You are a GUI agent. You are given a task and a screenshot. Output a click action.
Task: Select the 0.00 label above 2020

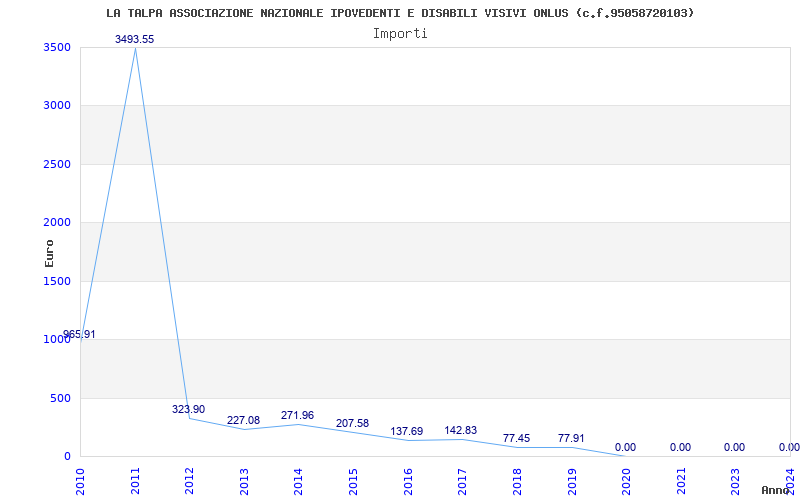626,447
